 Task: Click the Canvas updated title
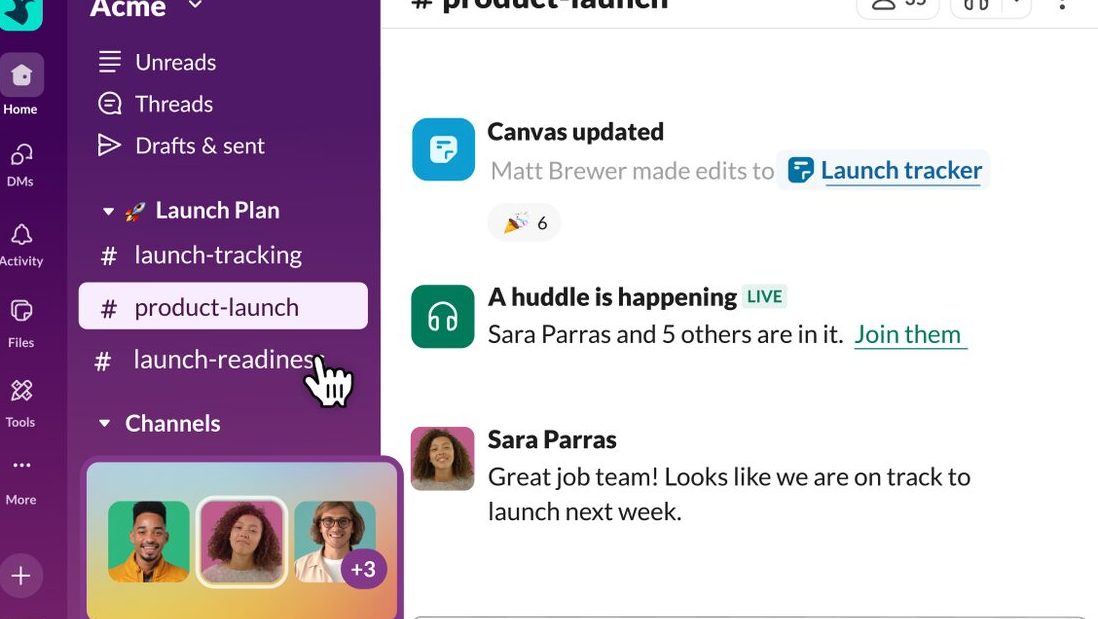[x=576, y=132]
